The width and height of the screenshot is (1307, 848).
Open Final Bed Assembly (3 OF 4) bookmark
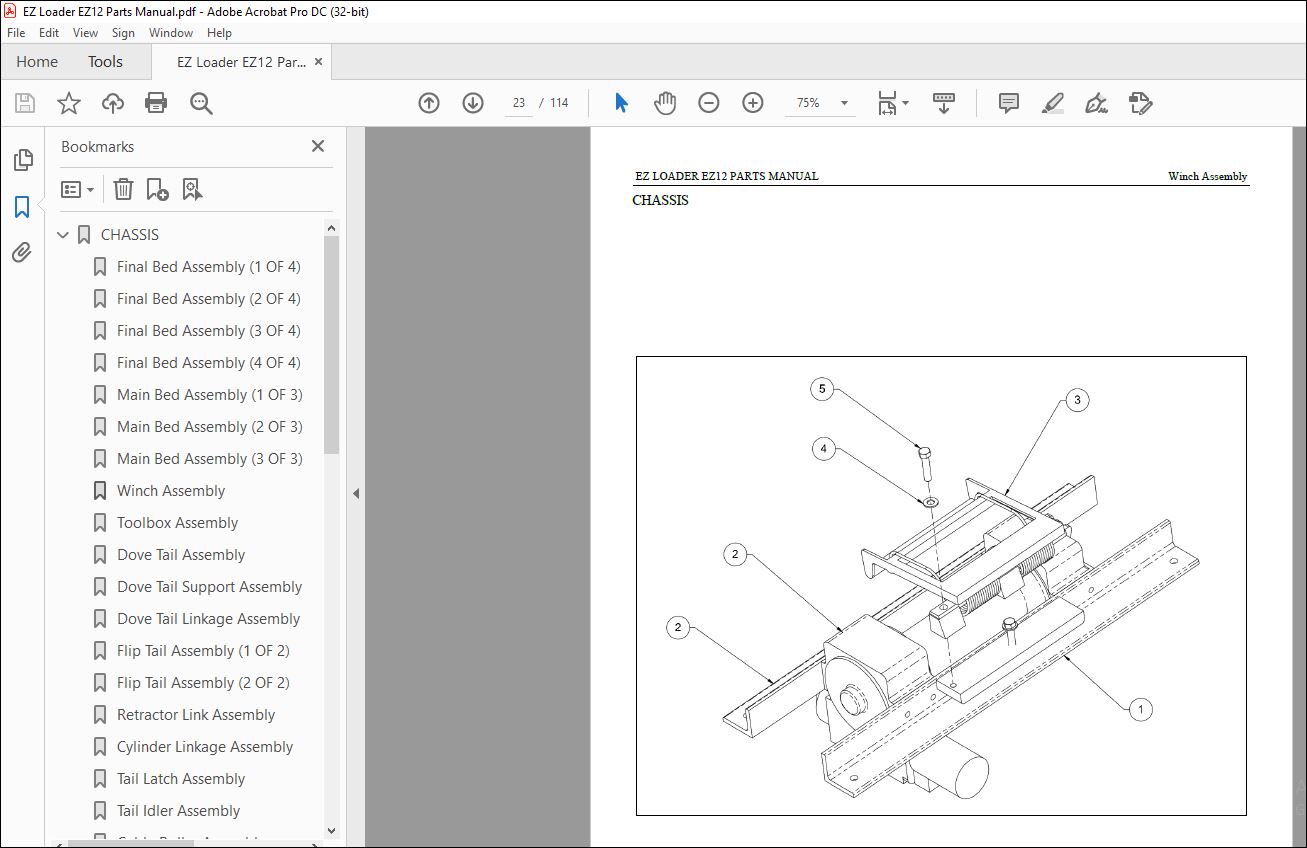(x=208, y=331)
